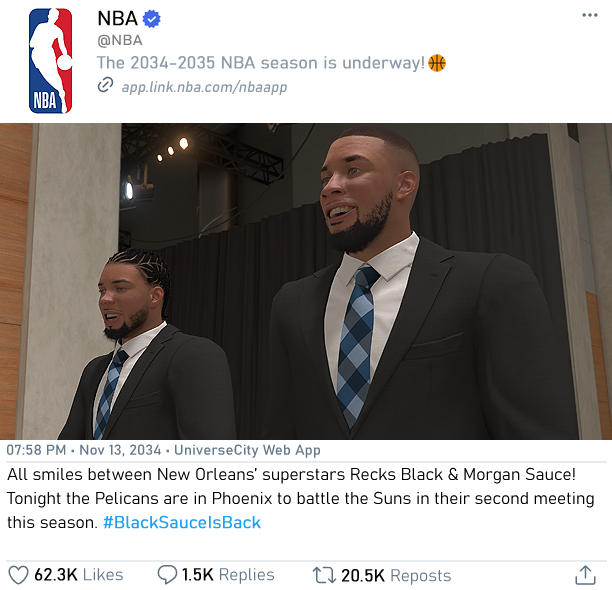Like the post with heart icon

(x=18, y=575)
